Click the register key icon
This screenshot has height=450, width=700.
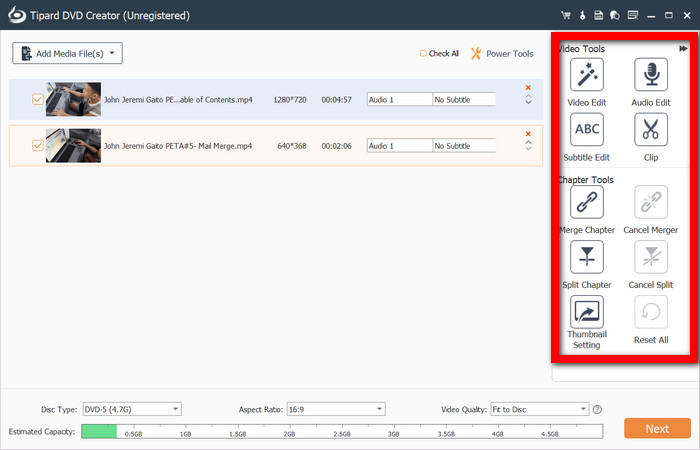pos(582,15)
